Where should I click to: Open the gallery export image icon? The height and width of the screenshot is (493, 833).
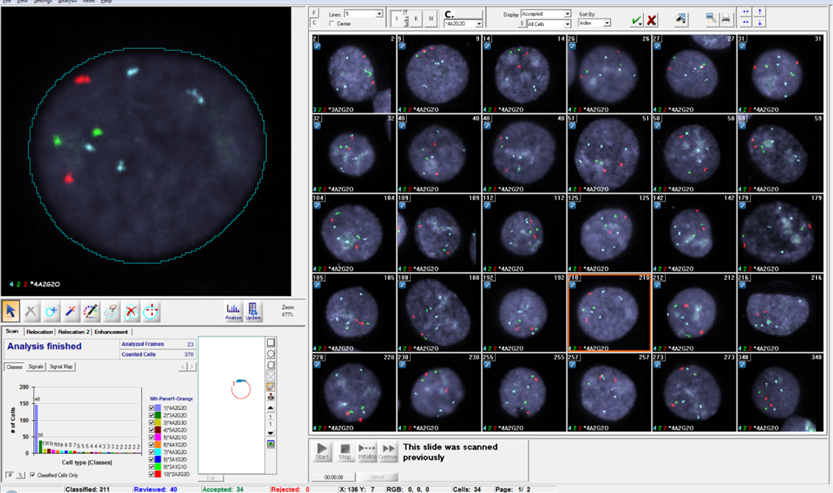click(681, 19)
